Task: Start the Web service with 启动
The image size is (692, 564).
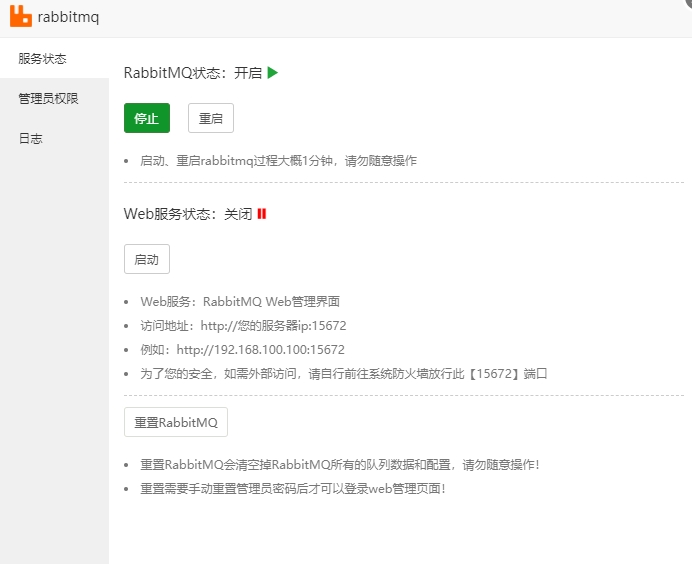Action: (147, 259)
